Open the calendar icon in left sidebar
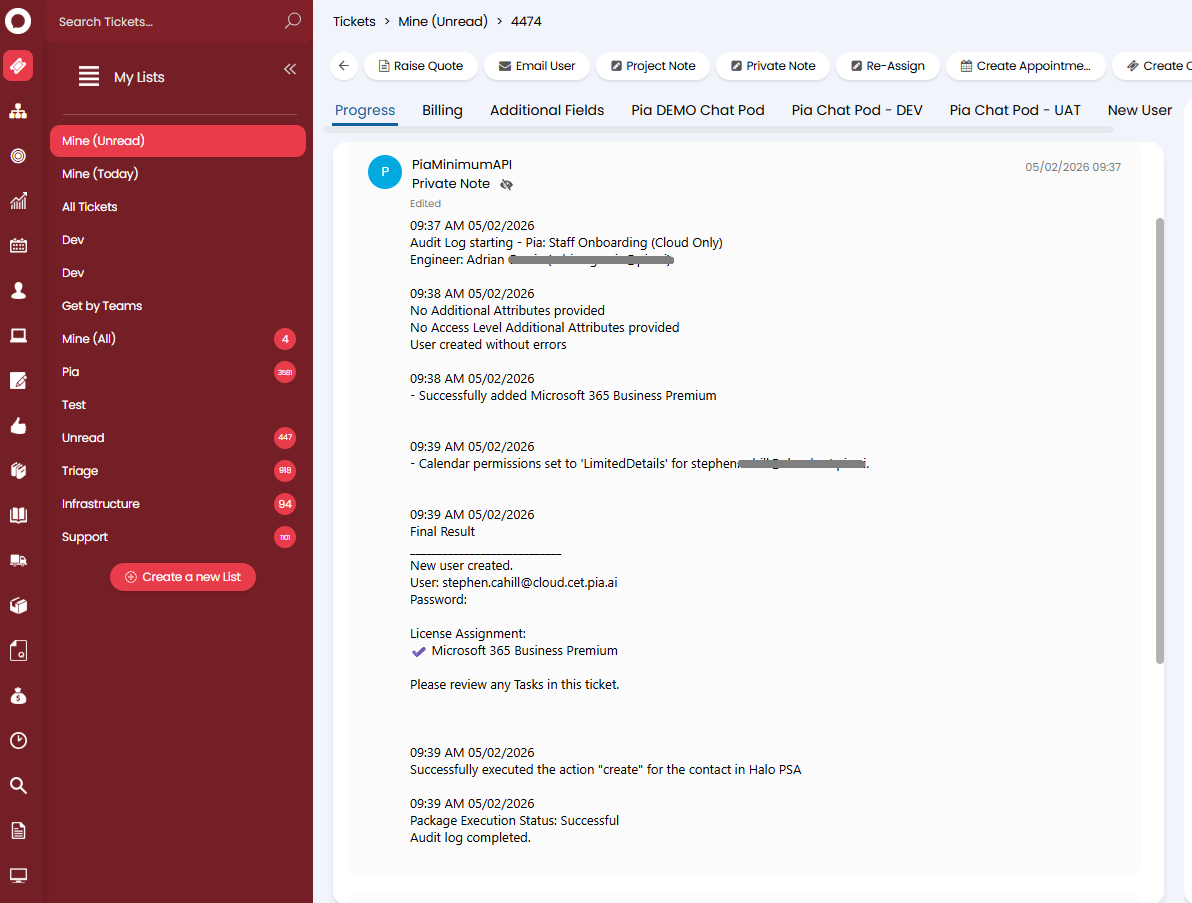 click(18, 246)
